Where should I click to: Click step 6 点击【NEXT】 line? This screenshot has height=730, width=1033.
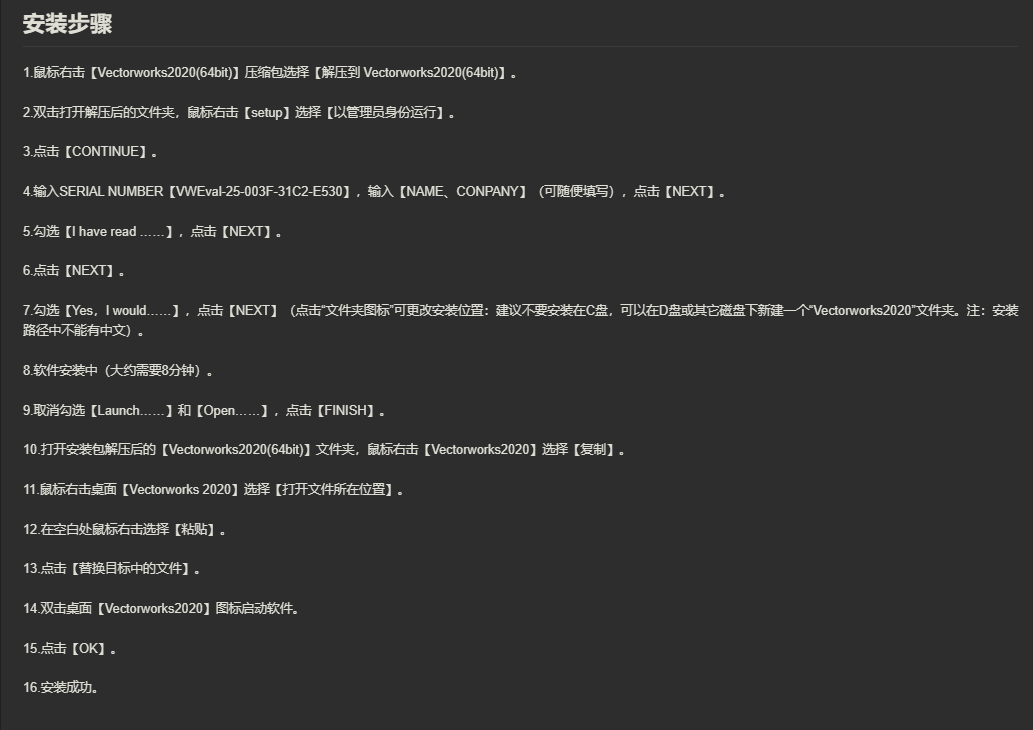(x=74, y=270)
